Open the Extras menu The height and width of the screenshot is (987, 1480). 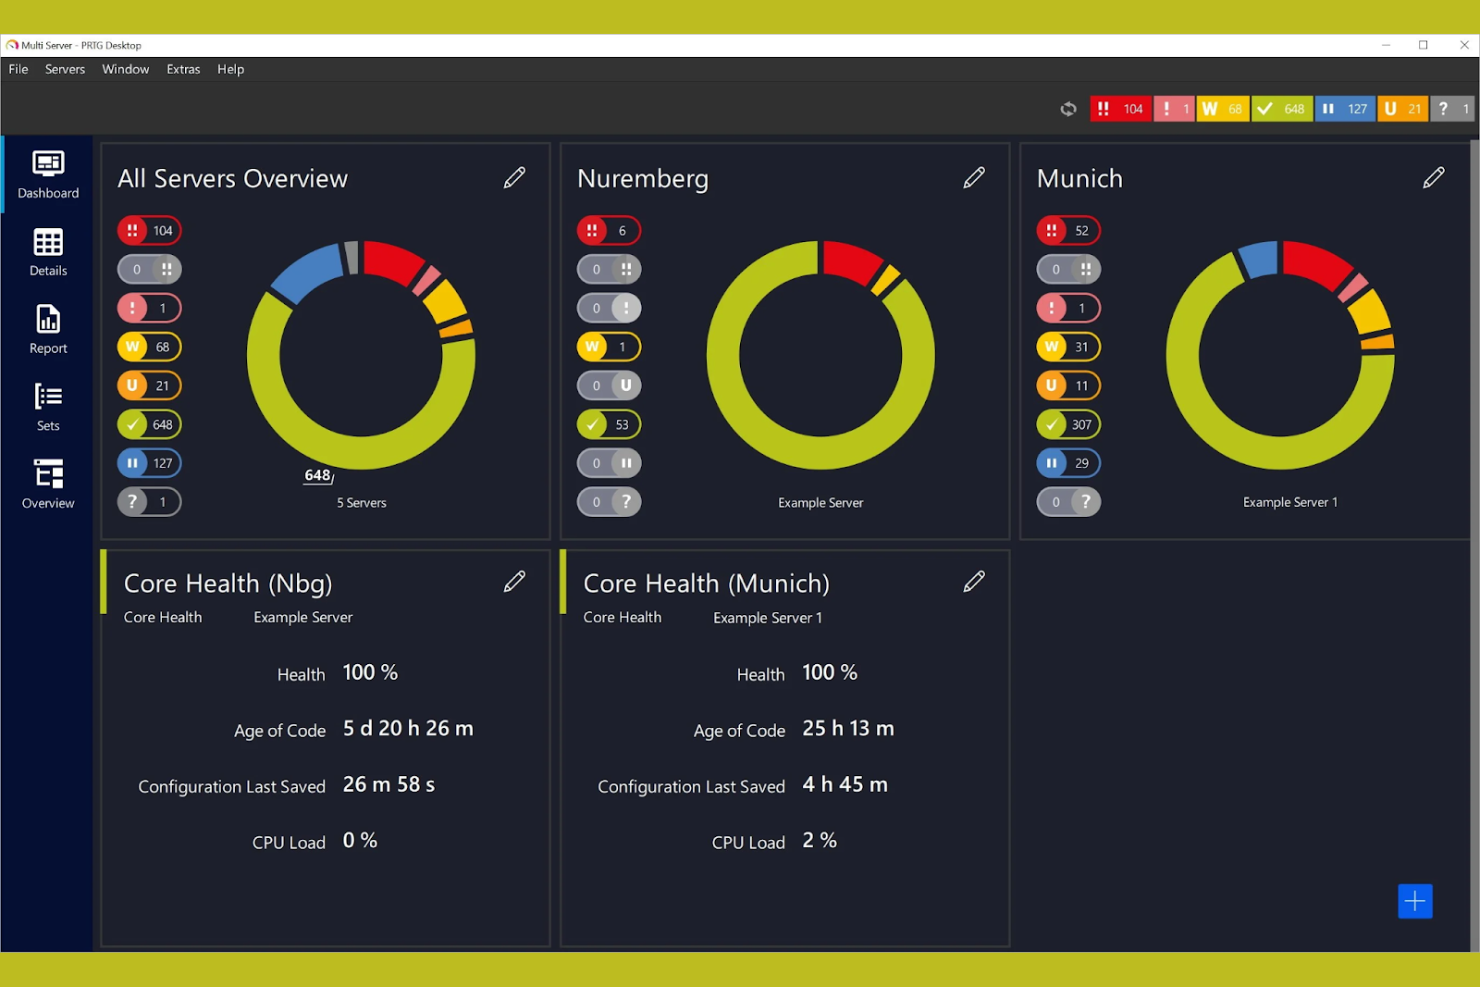click(183, 69)
